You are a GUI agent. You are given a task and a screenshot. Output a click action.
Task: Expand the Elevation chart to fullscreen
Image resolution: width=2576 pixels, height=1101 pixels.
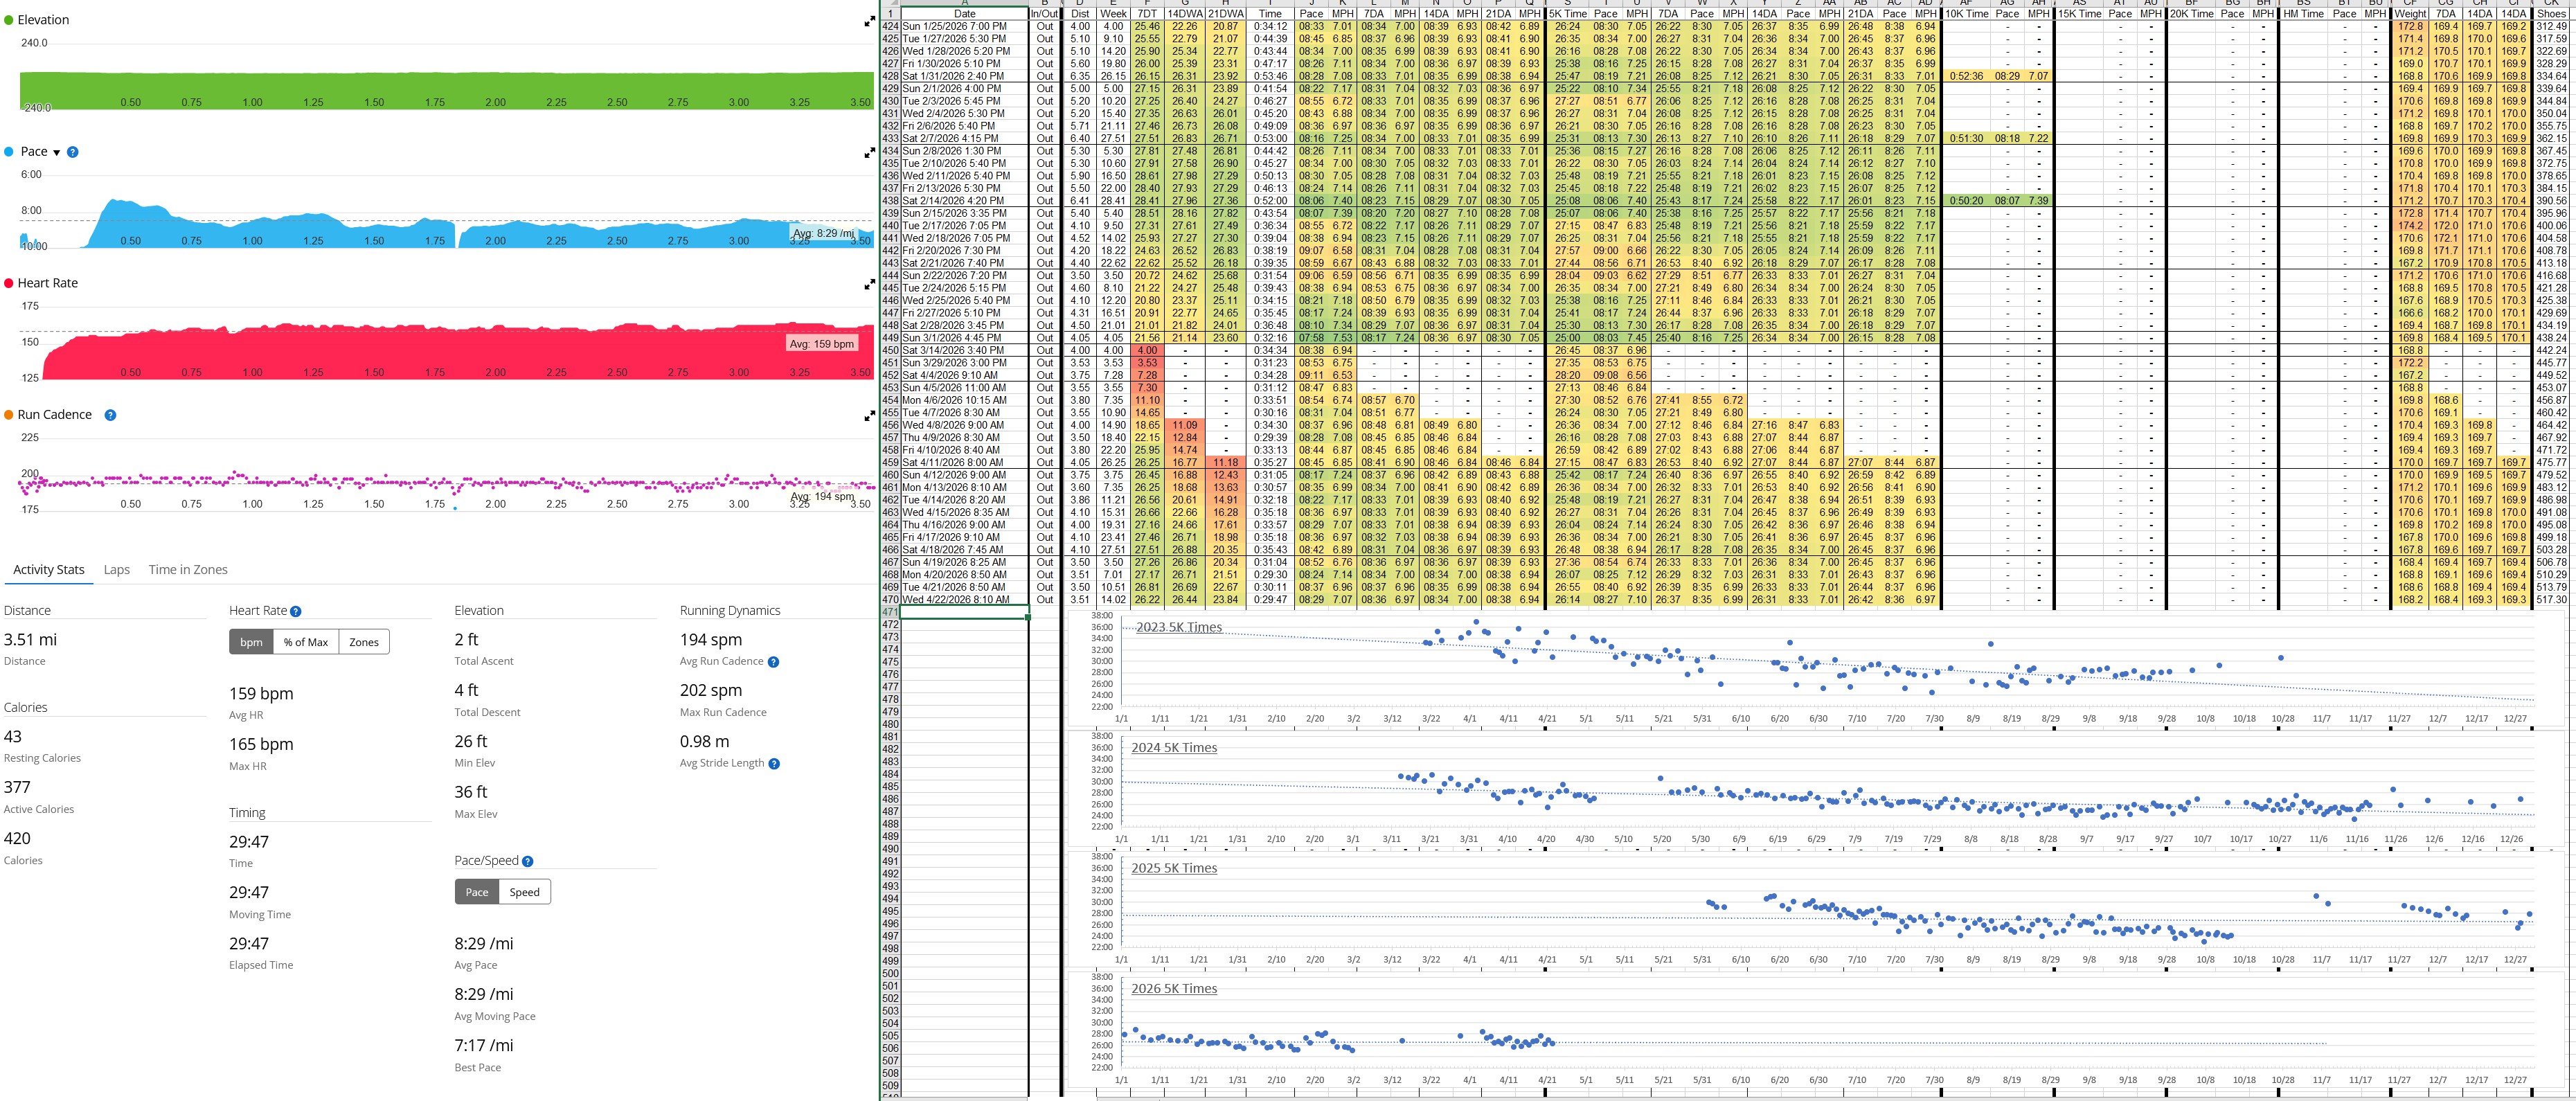[869, 21]
